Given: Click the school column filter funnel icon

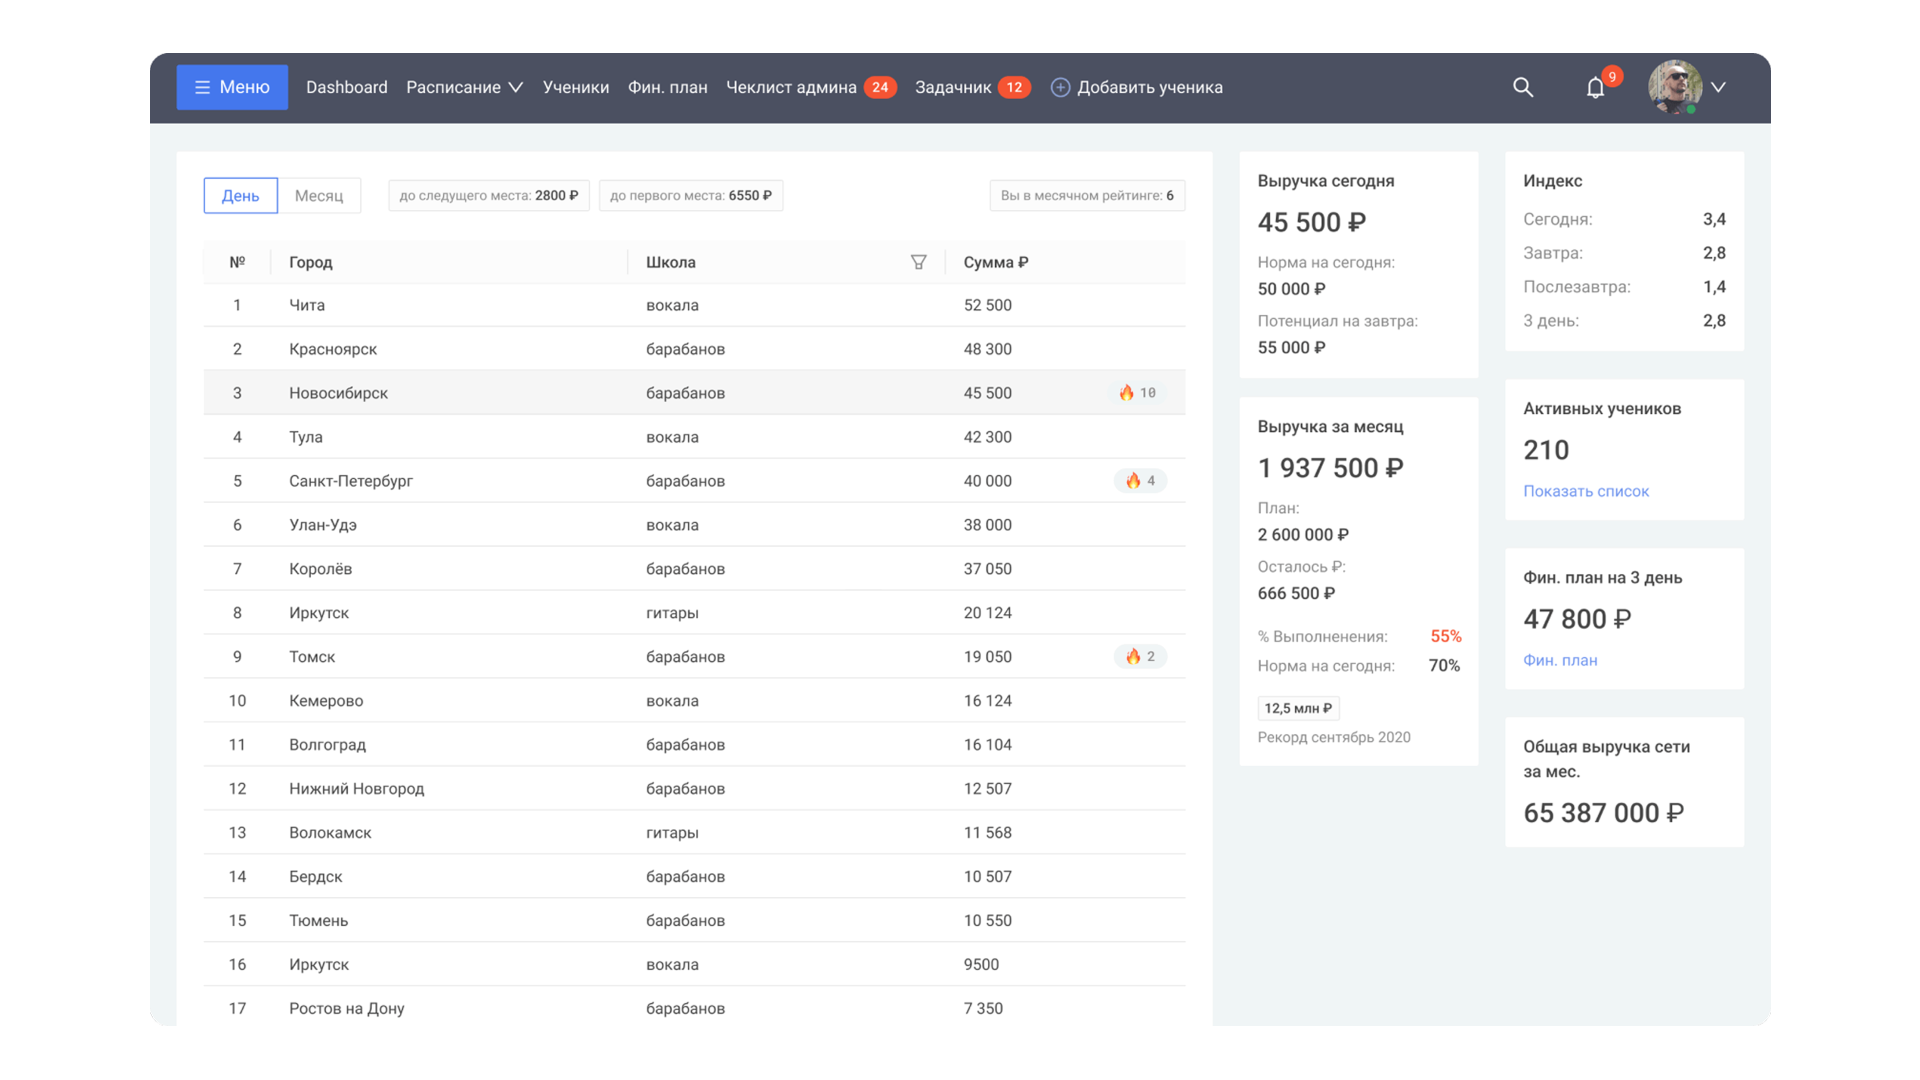Looking at the screenshot, I should tap(918, 262).
